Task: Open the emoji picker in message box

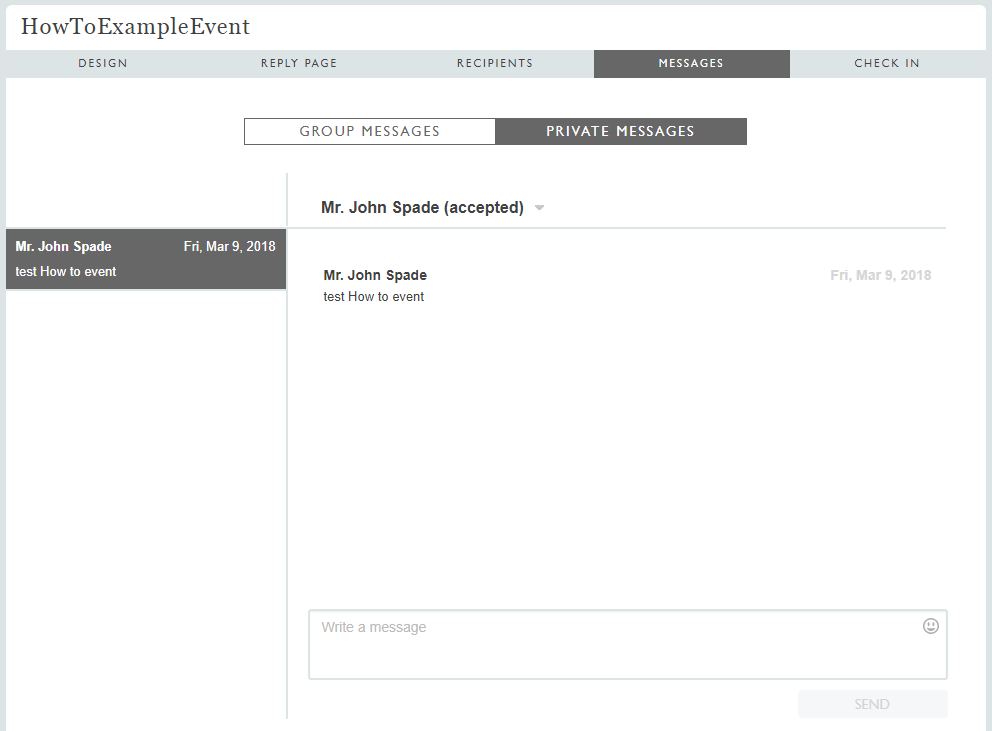Action: [931, 626]
